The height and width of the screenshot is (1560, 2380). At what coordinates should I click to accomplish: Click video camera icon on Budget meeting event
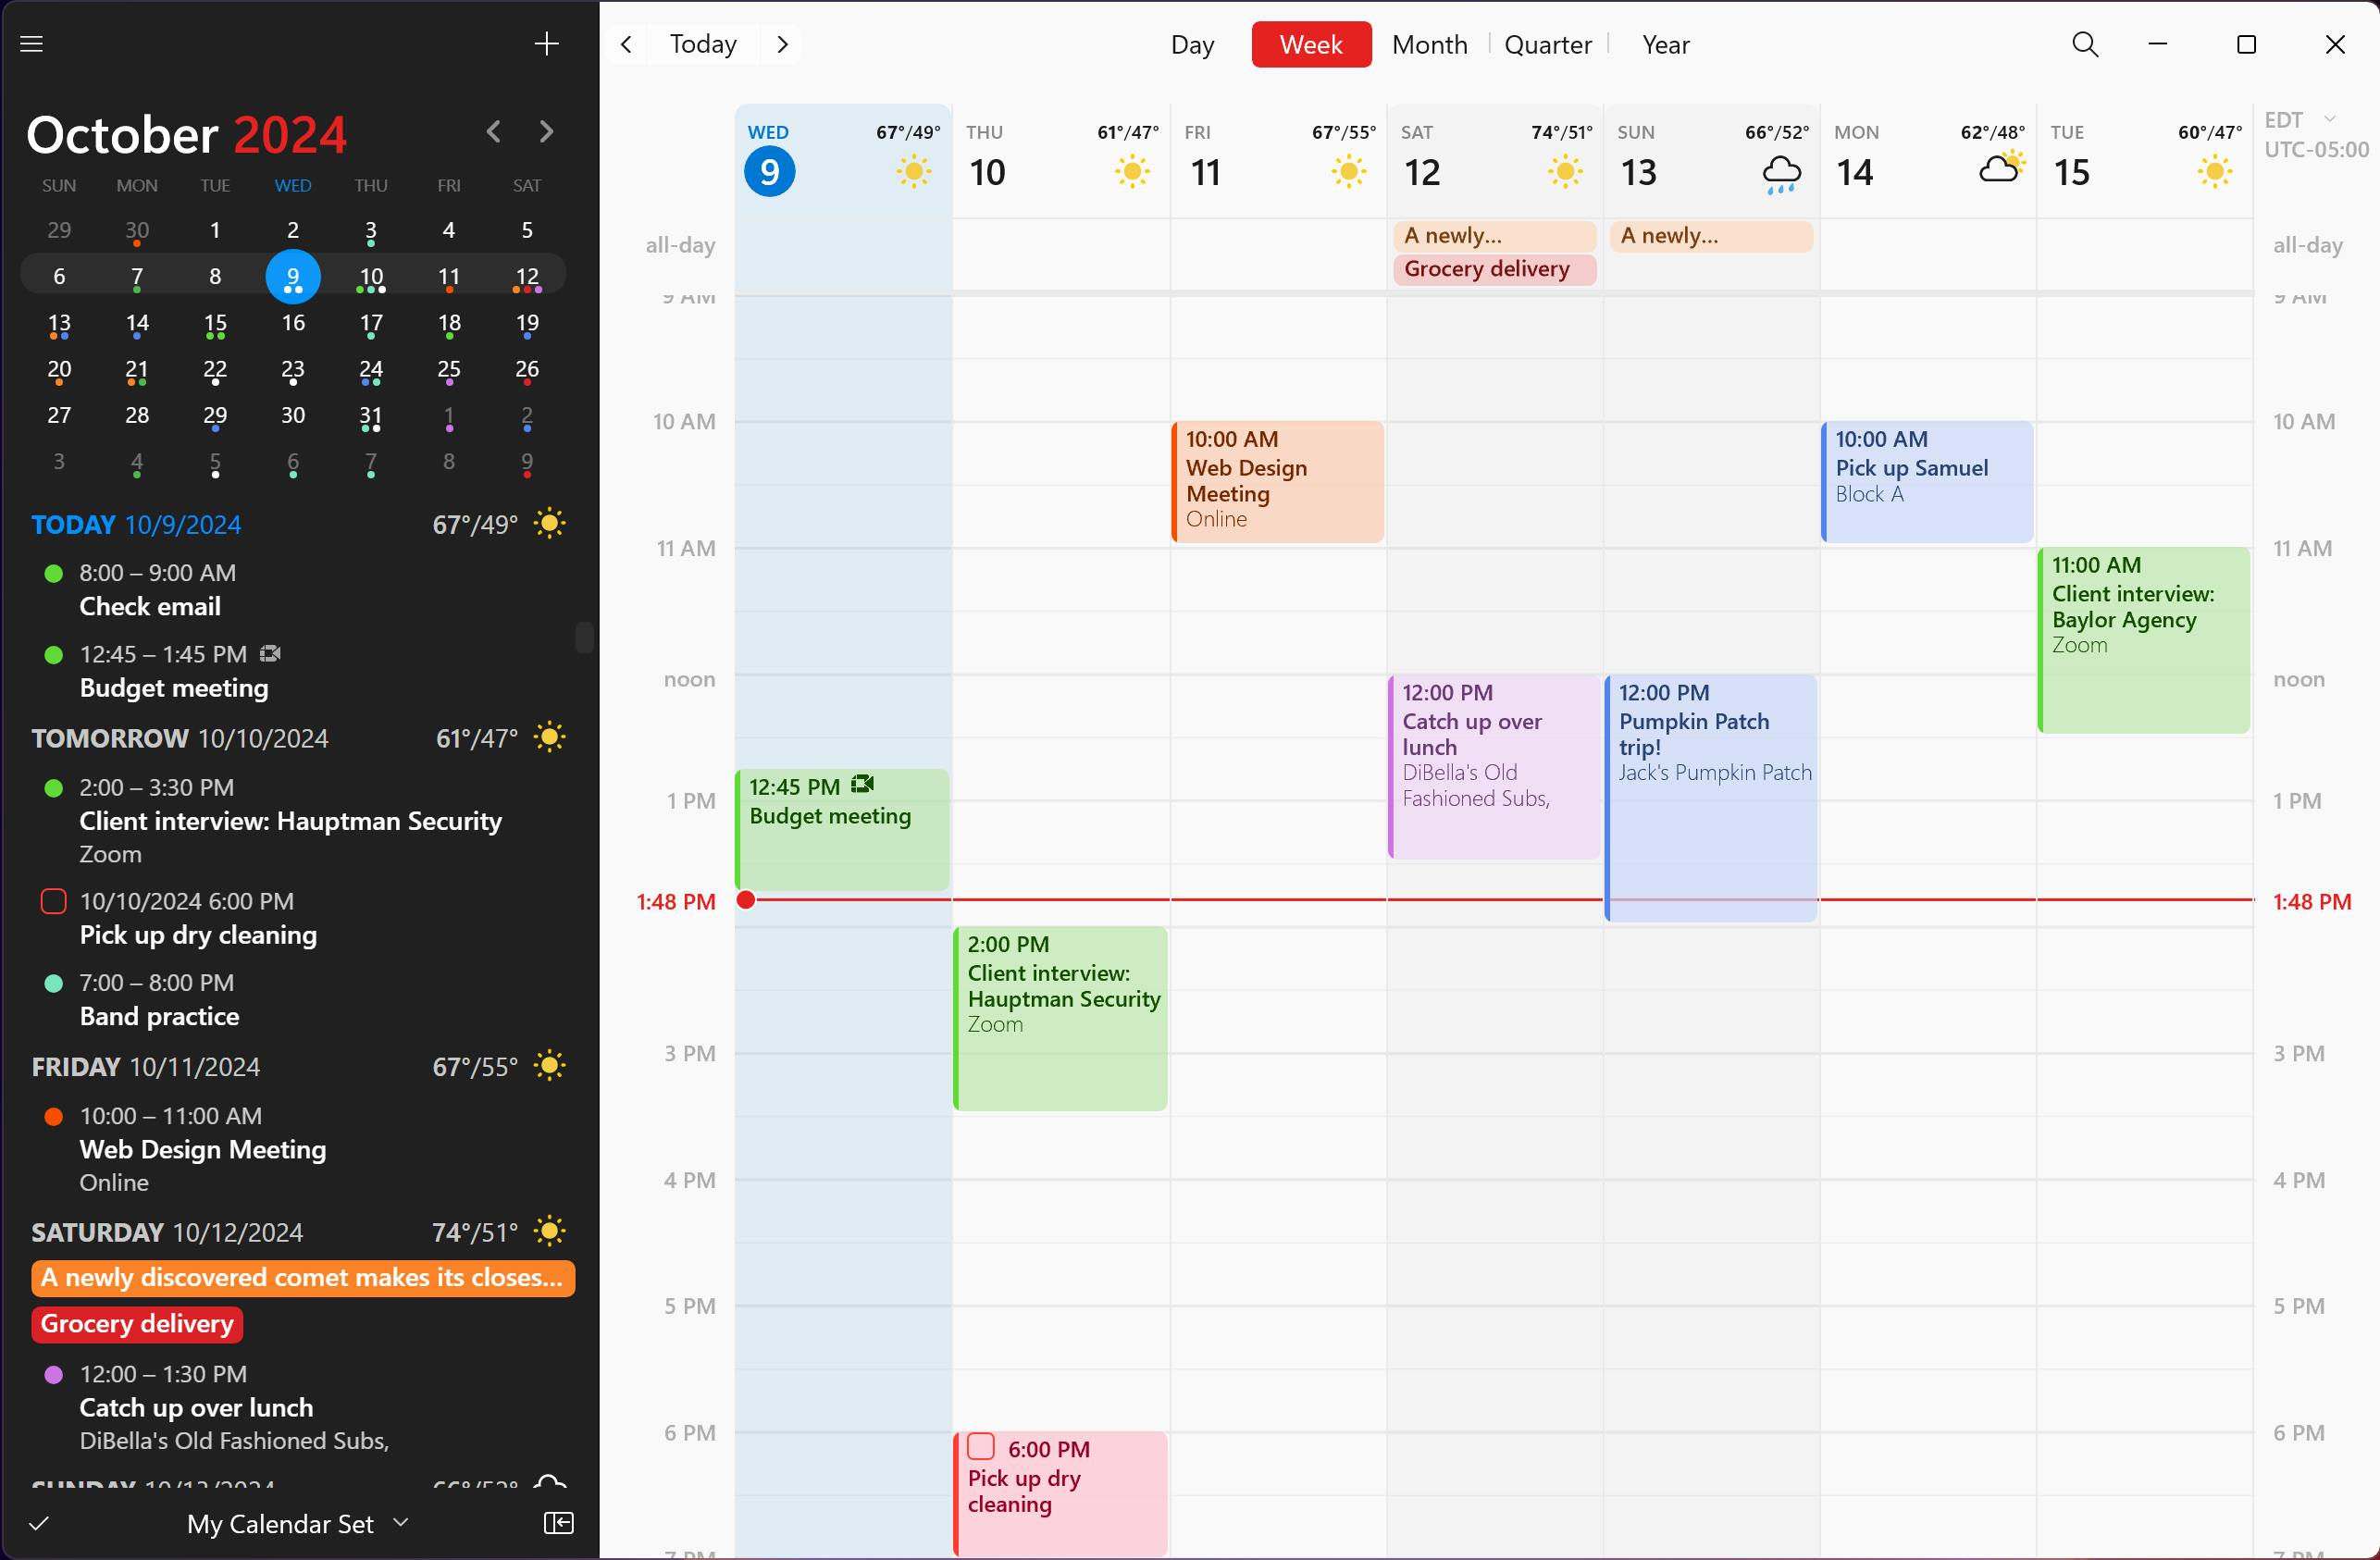[x=862, y=785]
